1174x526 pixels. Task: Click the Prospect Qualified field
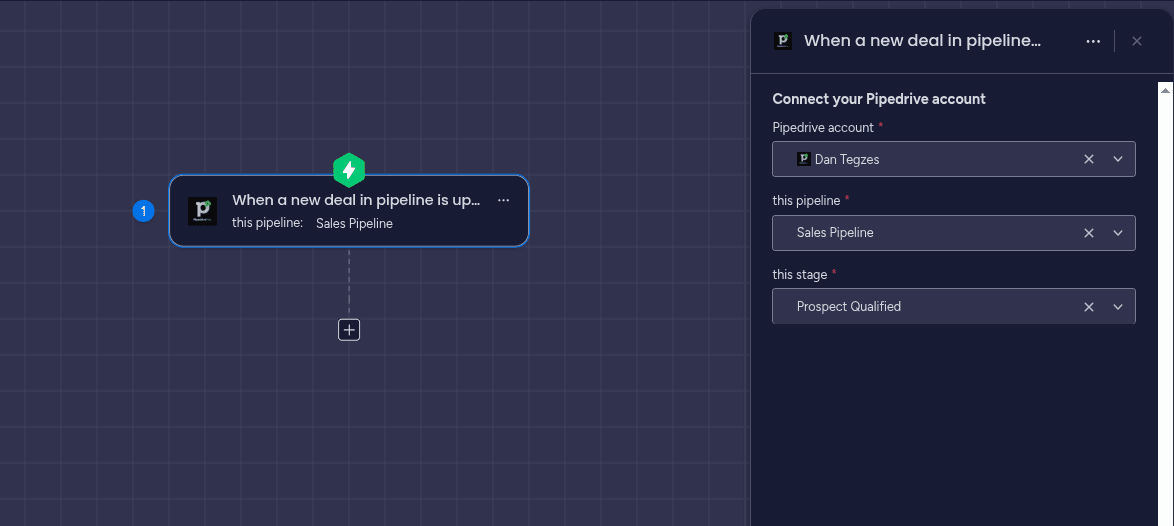(x=953, y=306)
